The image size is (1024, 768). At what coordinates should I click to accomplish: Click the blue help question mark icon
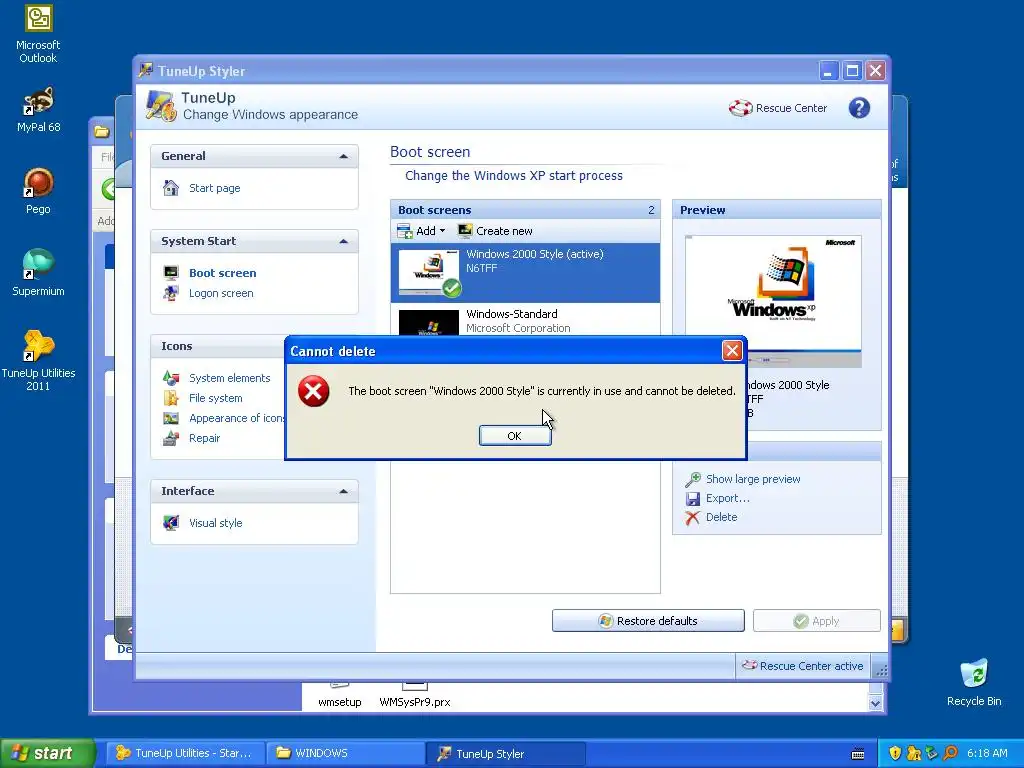(859, 108)
